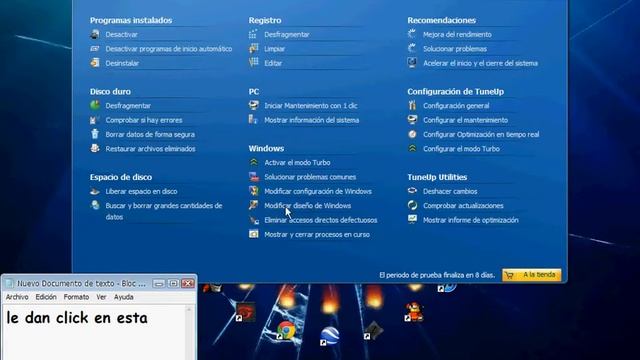The image size is (640, 360).
Task: Close the Notepad window
Action: point(188,283)
